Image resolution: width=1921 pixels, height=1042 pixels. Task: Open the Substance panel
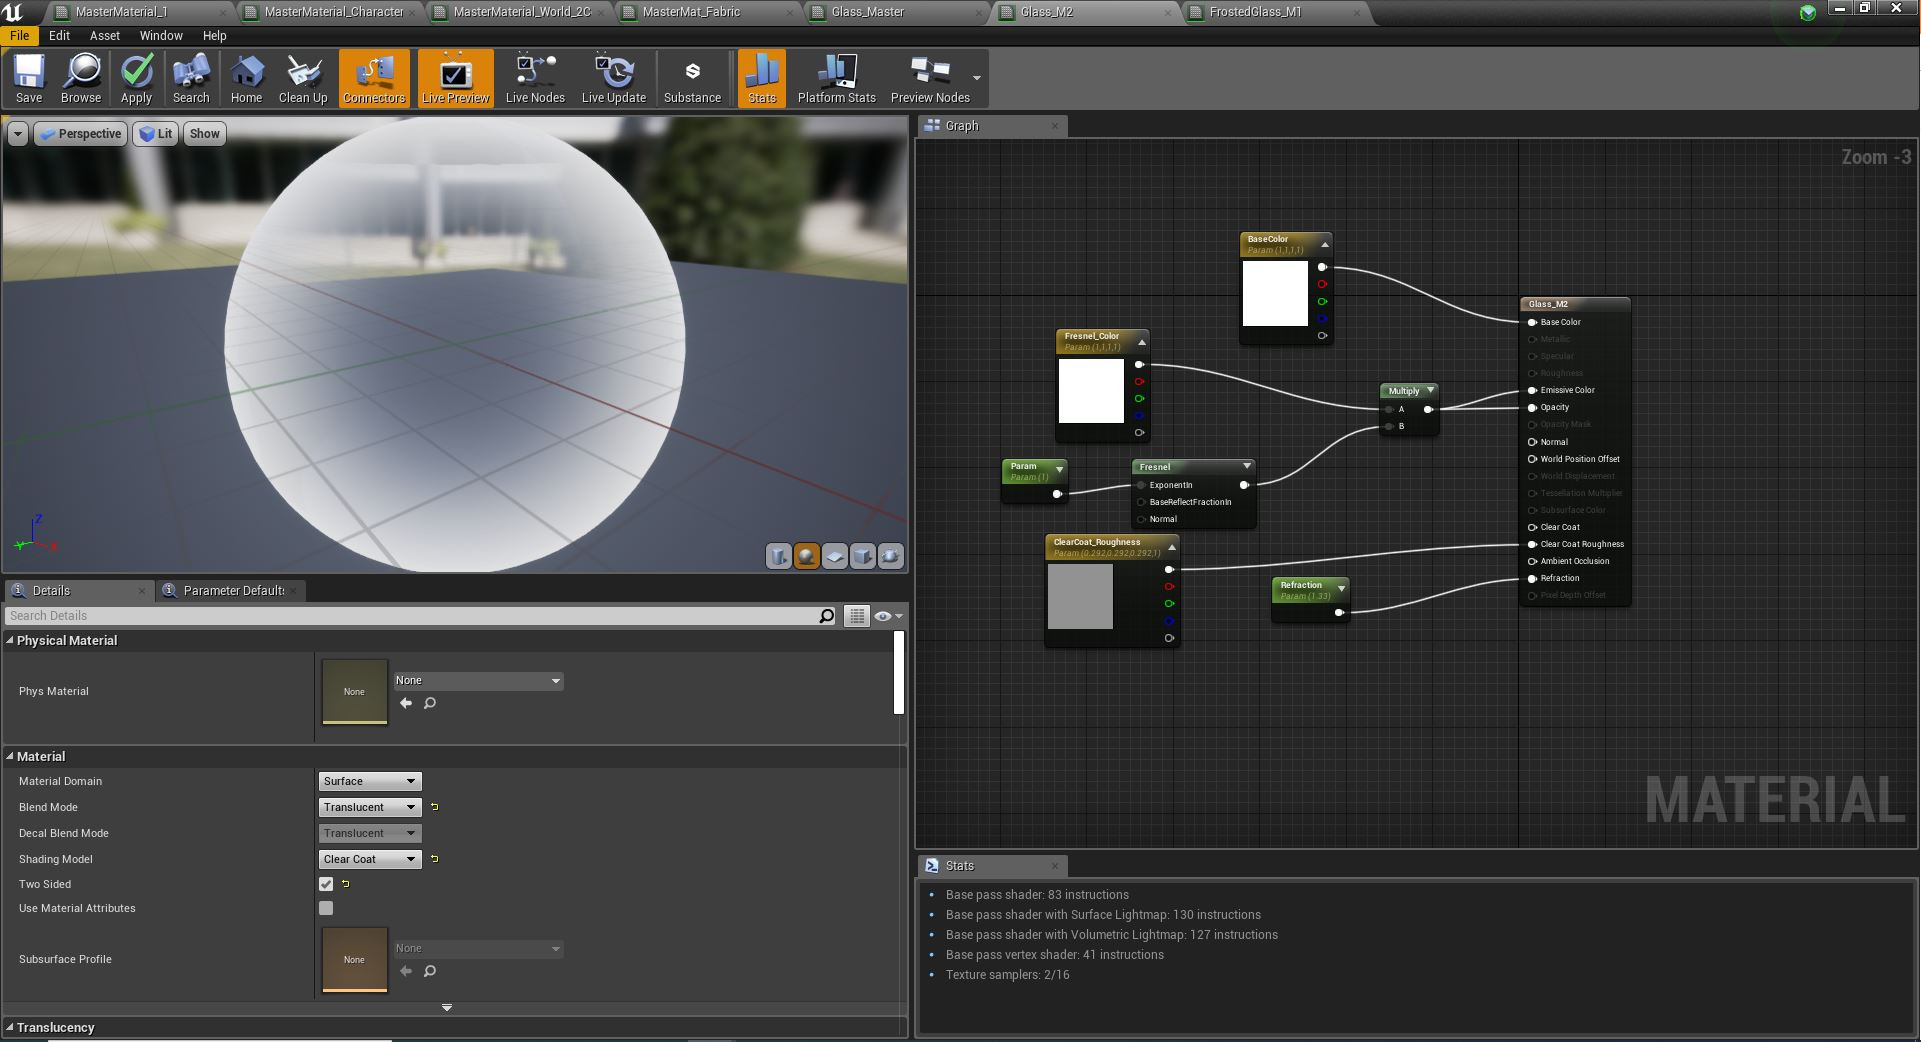pos(692,78)
